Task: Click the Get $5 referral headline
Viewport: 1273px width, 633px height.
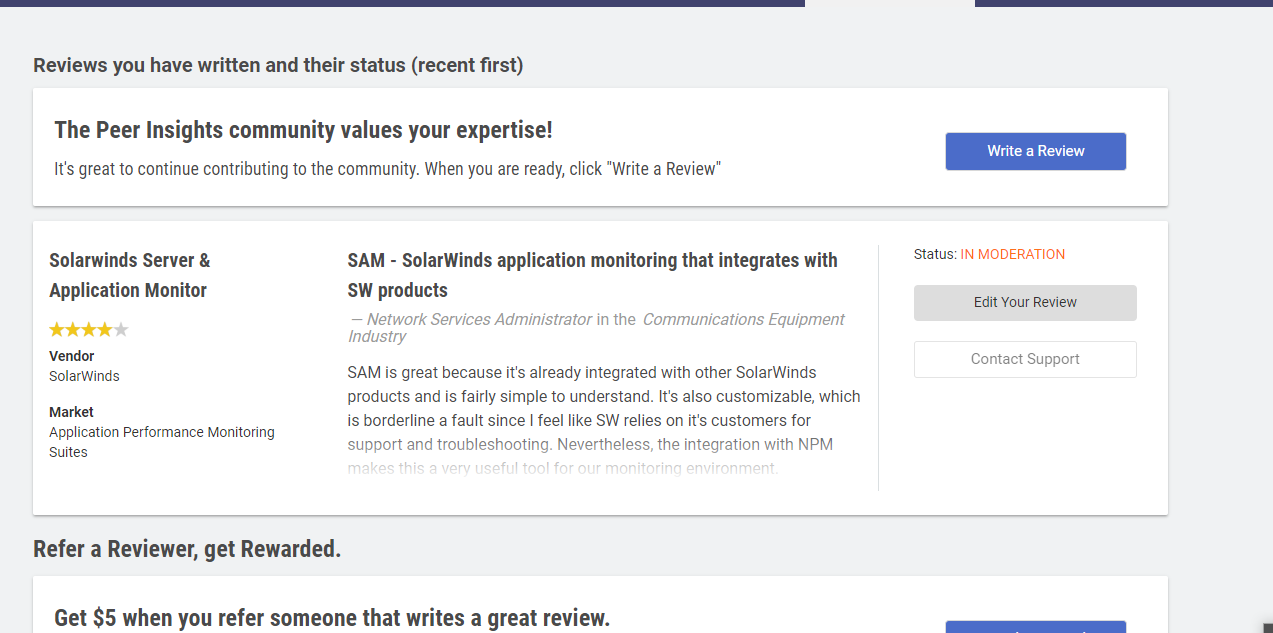Action: pyautogui.click(x=332, y=618)
